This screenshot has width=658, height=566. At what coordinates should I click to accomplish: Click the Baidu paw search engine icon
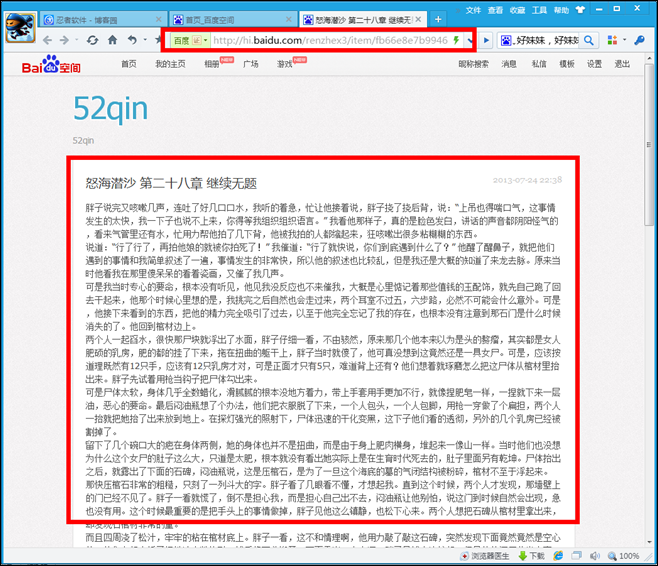click(506, 41)
